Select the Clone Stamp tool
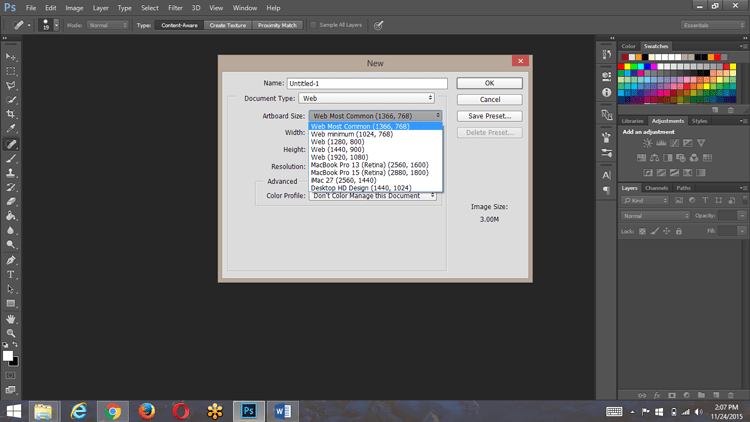Screen dimensions: 750x422 click(x=11, y=173)
